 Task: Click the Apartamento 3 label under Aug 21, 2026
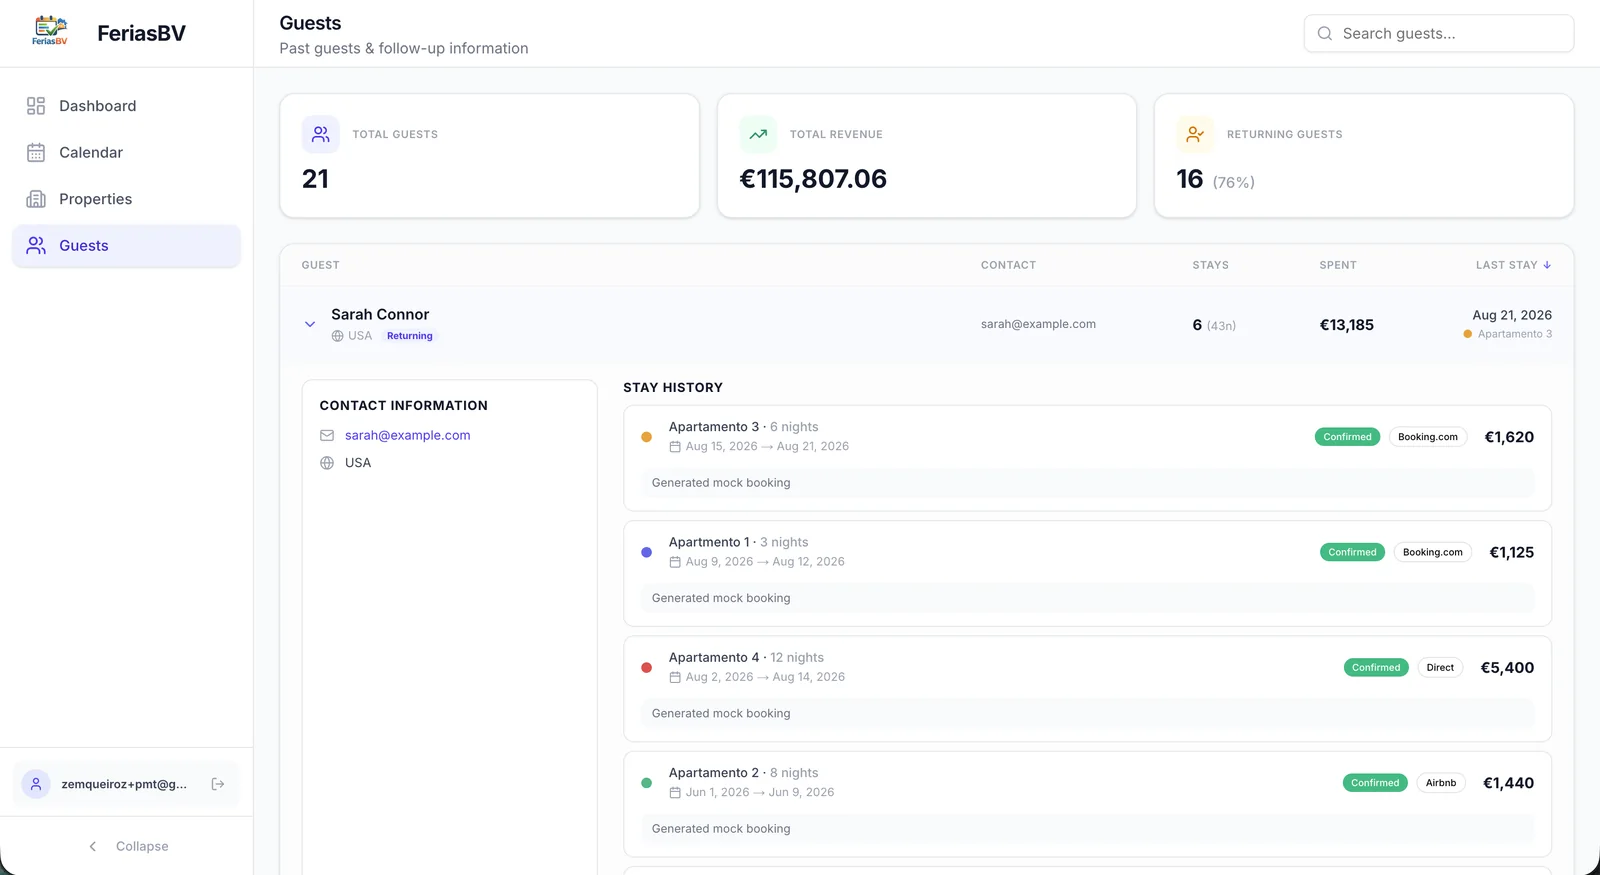click(1515, 334)
